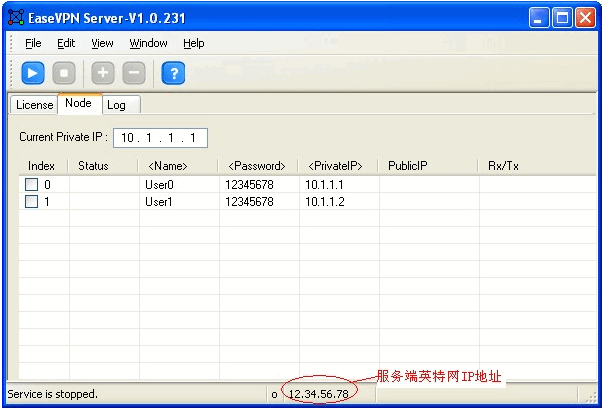Select the User1 name cell
This screenshot has height=409, width=602.
coord(159,202)
